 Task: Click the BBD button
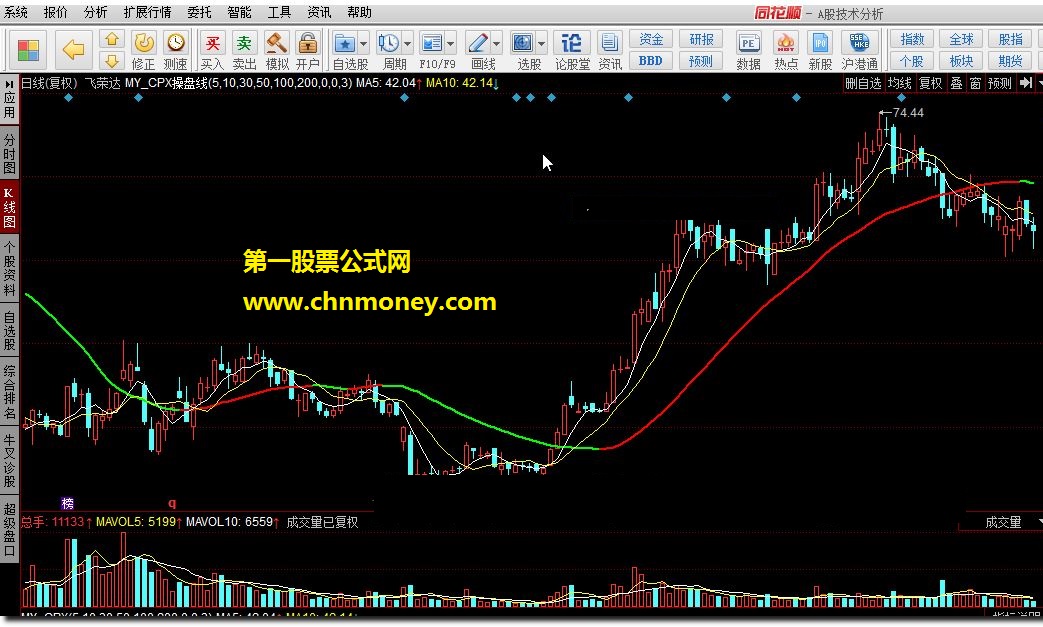651,61
